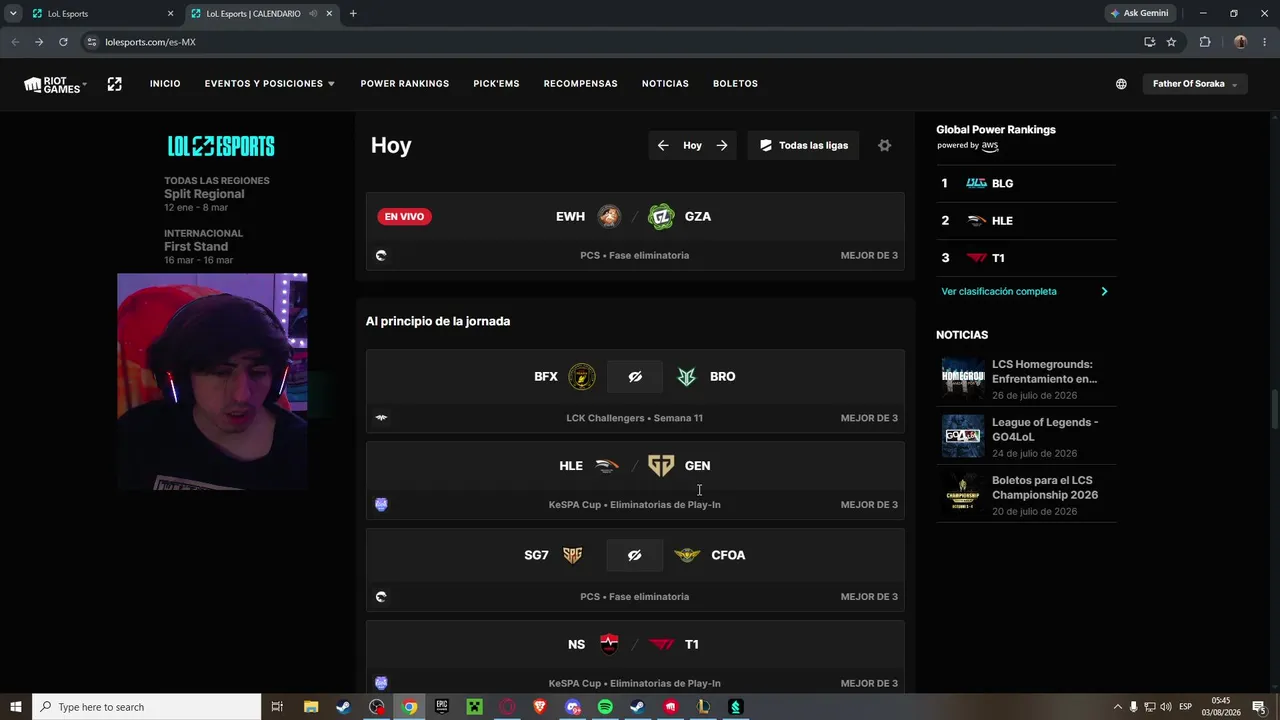Jump to Hoy in the schedule
Image resolution: width=1280 pixels, height=720 pixels.
[692, 146]
